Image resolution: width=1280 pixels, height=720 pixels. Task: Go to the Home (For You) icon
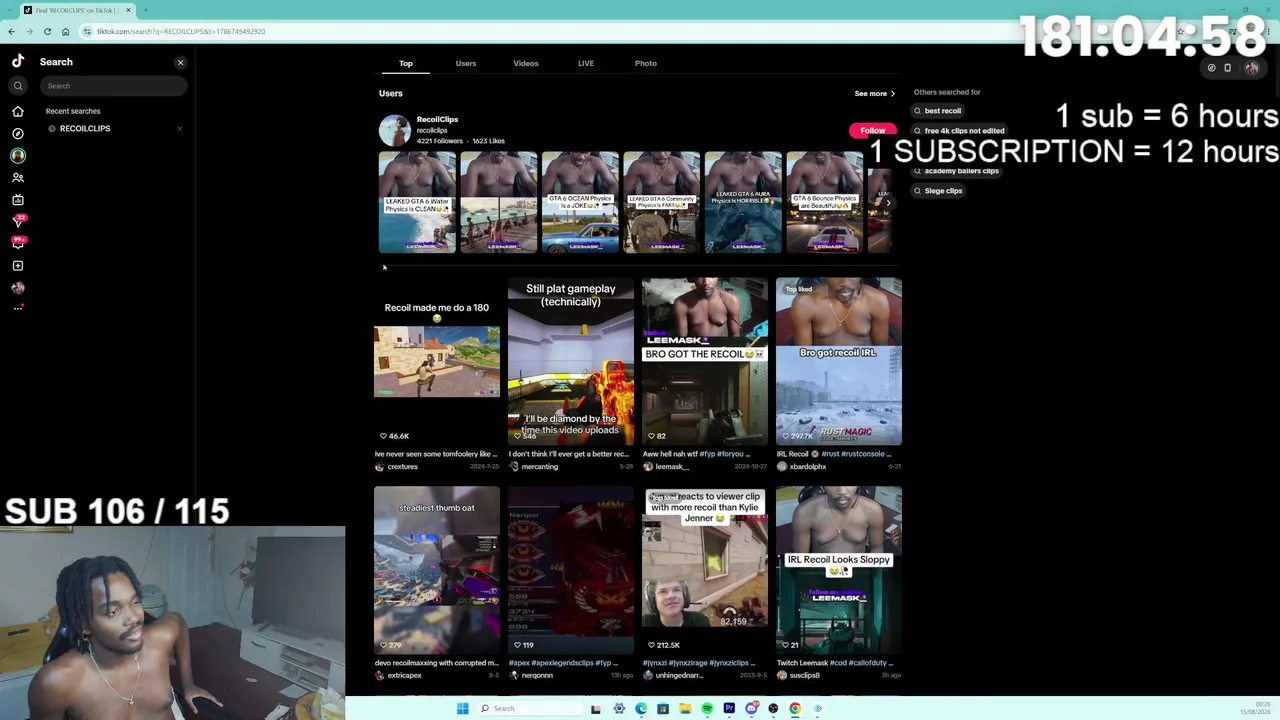(18, 111)
